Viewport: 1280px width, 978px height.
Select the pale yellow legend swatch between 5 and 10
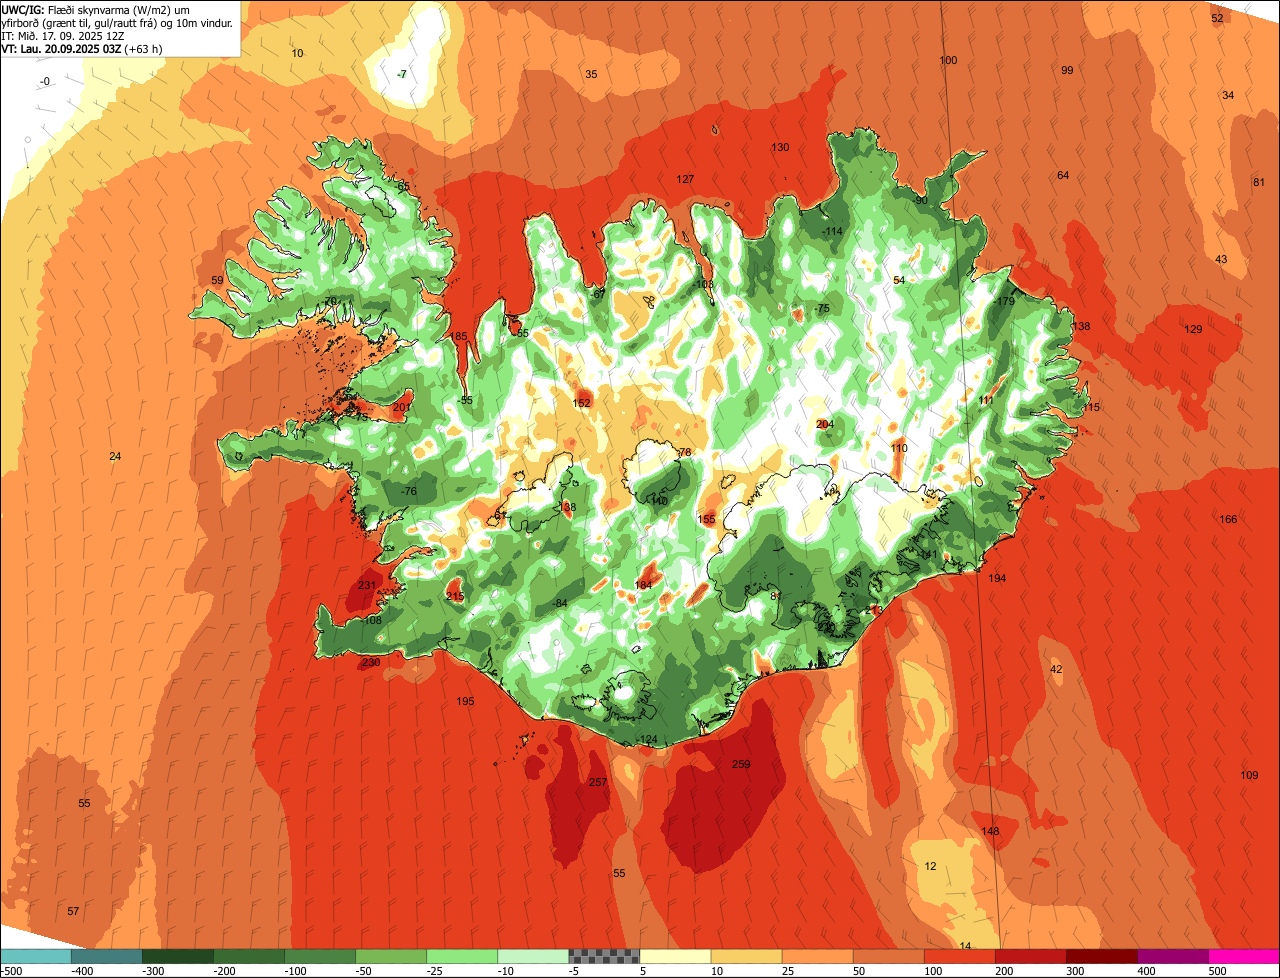(x=675, y=956)
